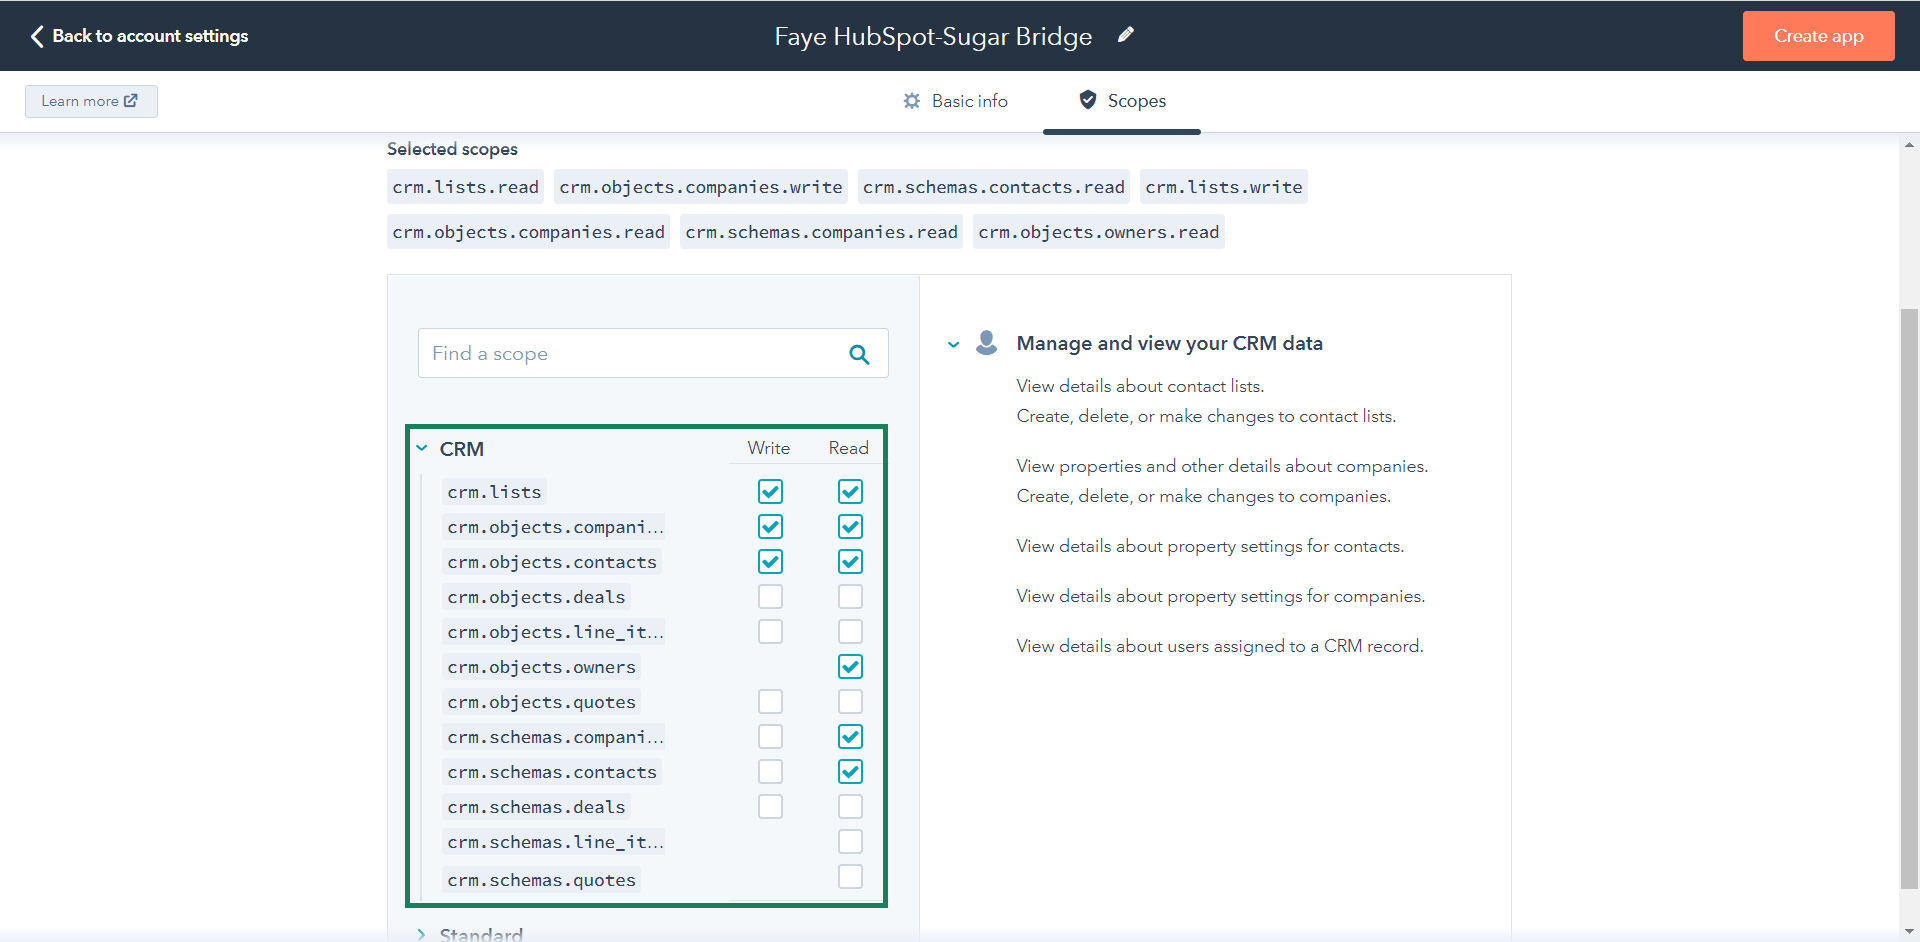Check Read for crm.schemas.quotes

850,877
